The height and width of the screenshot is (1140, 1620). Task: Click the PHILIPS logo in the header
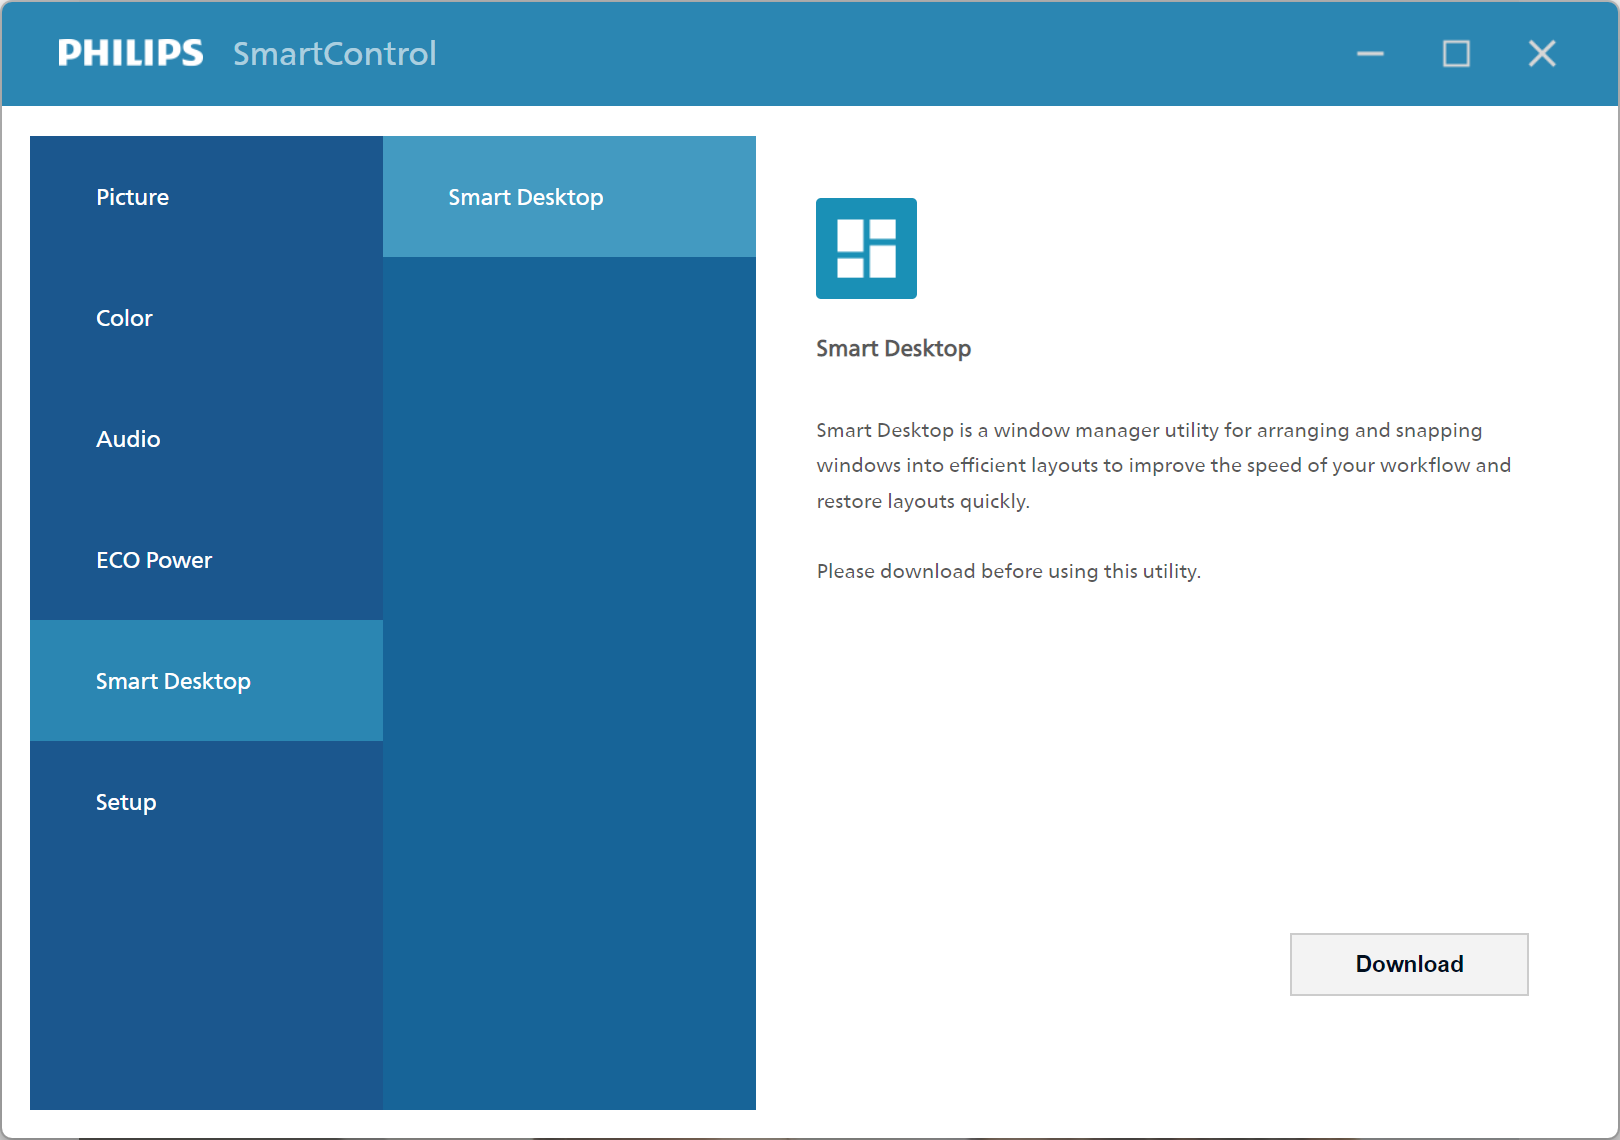pyautogui.click(x=130, y=53)
